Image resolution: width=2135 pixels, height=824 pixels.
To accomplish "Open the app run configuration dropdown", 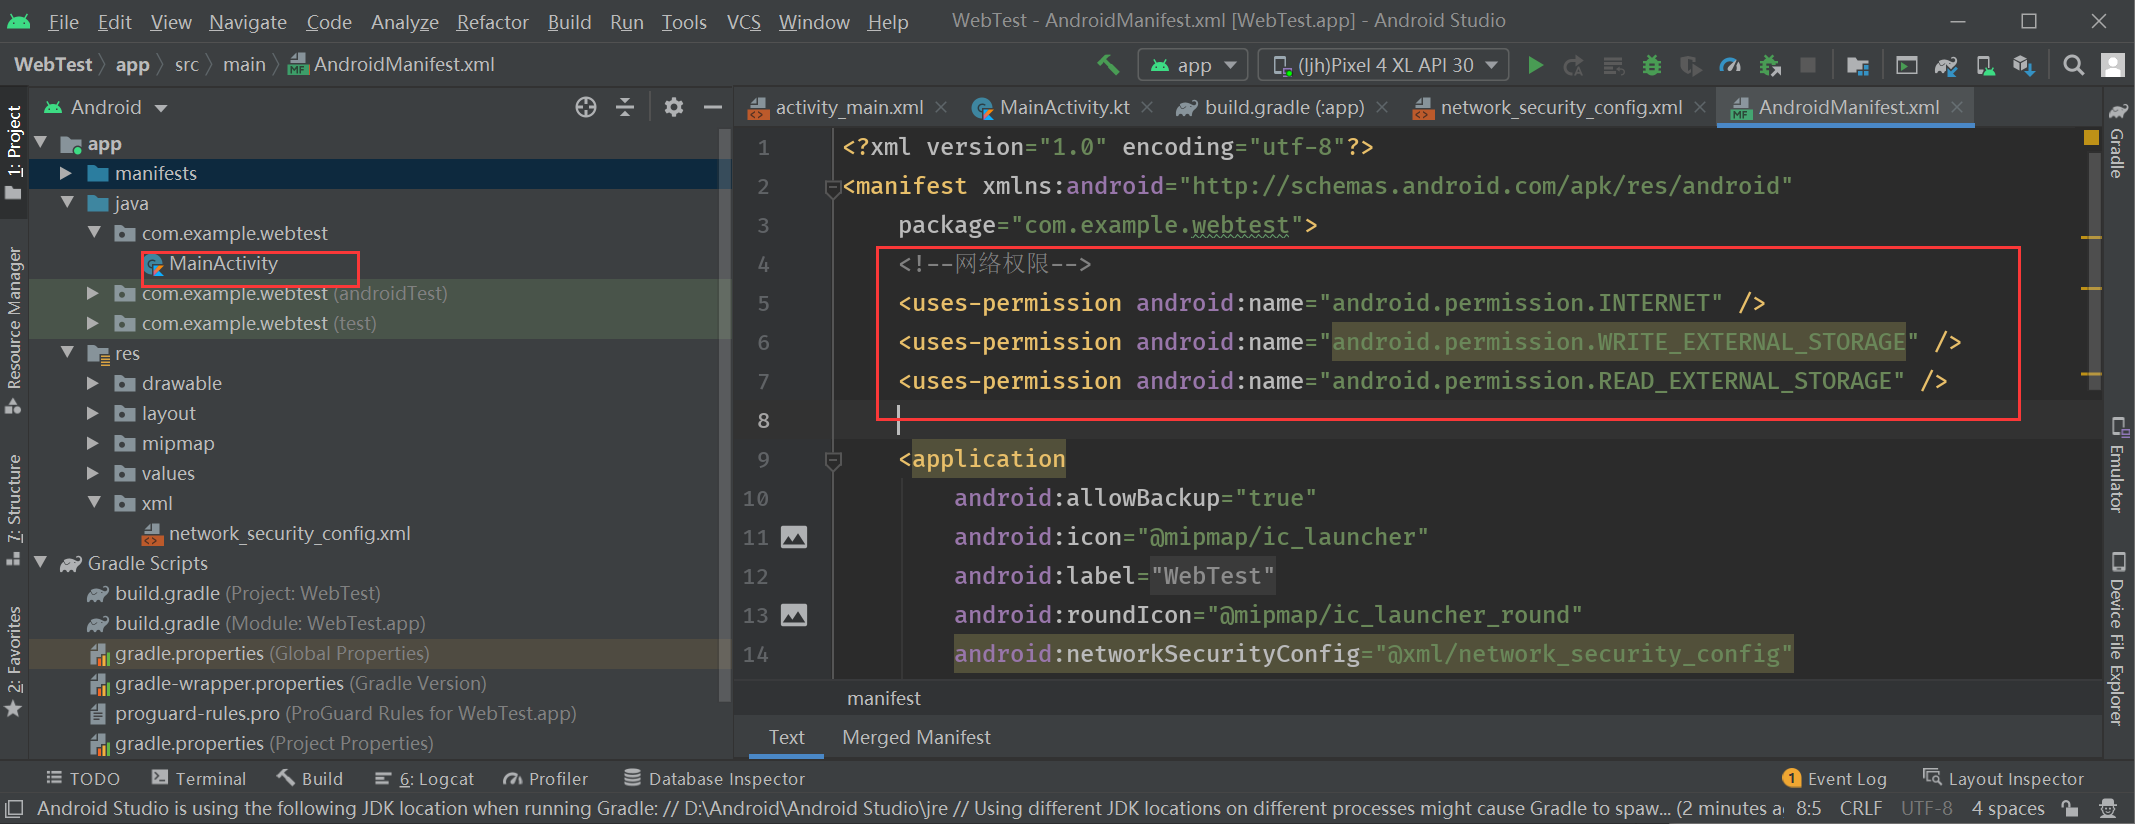I will [x=1193, y=65].
